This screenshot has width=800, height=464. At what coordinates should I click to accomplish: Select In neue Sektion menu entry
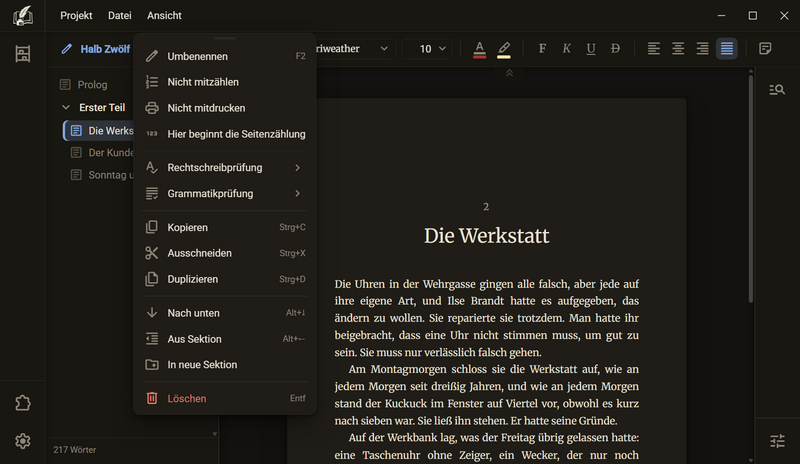coord(225,365)
